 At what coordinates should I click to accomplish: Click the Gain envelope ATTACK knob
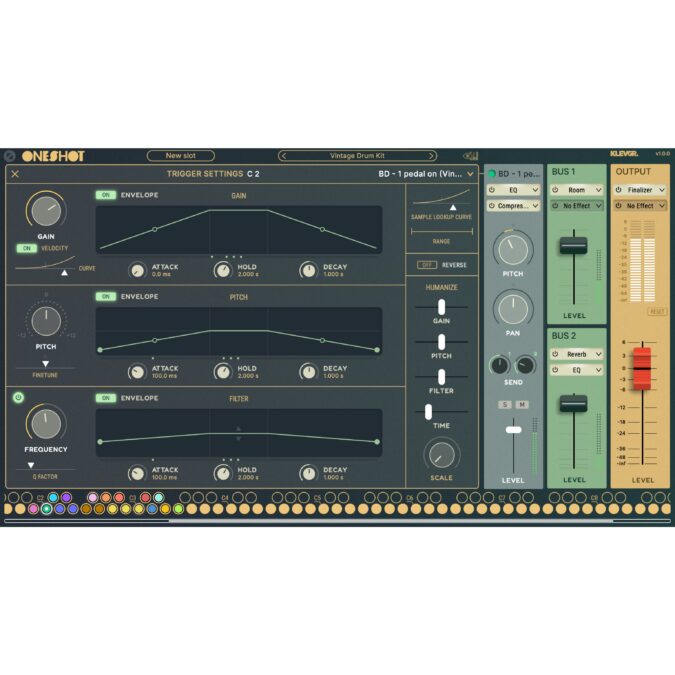point(137,270)
